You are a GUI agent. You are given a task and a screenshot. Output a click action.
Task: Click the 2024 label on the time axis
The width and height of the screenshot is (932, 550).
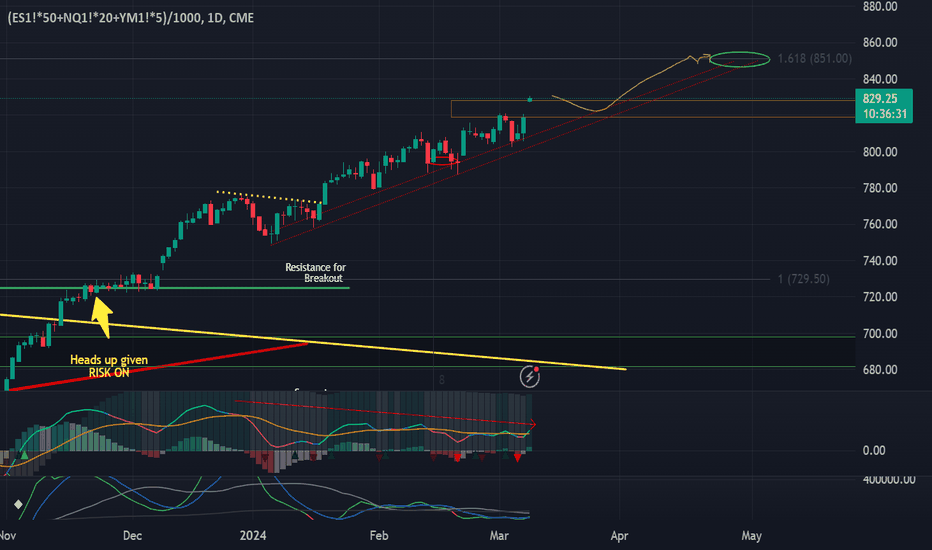[253, 536]
